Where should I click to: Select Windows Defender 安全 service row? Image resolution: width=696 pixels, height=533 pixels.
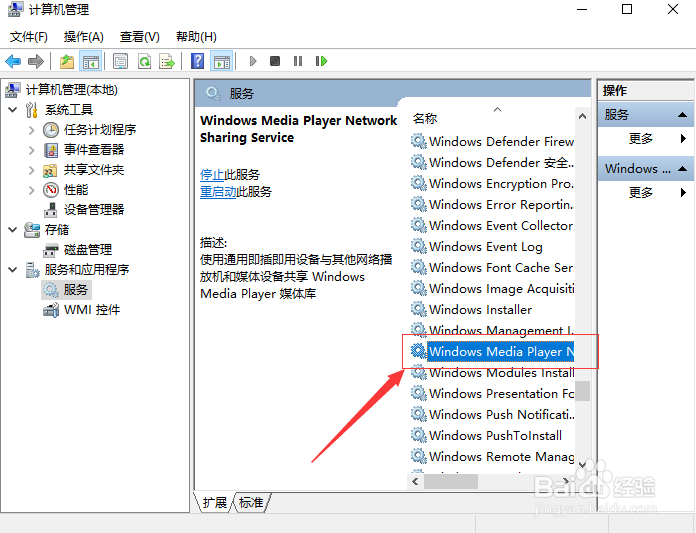pyautogui.click(x=492, y=162)
